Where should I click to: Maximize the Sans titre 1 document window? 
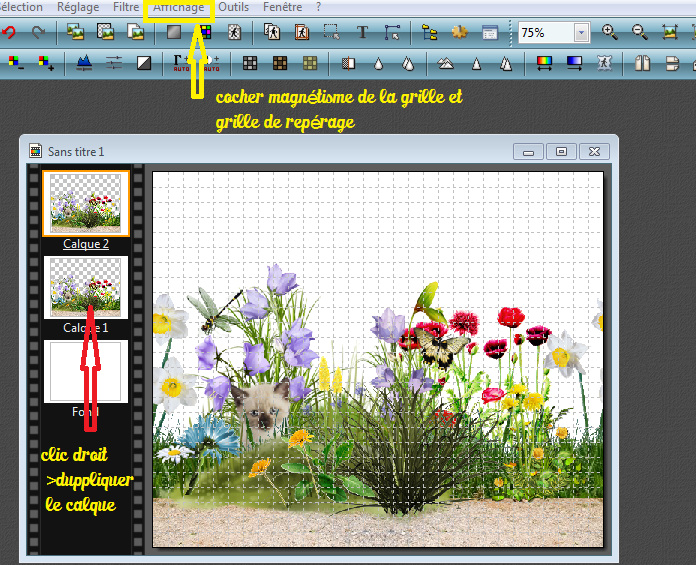click(x=561, y=152)
